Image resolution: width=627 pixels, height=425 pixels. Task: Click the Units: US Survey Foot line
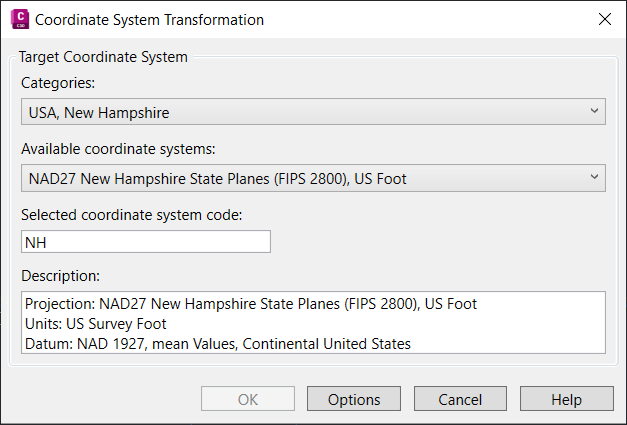pyautogui.click(x=96, y=324)
